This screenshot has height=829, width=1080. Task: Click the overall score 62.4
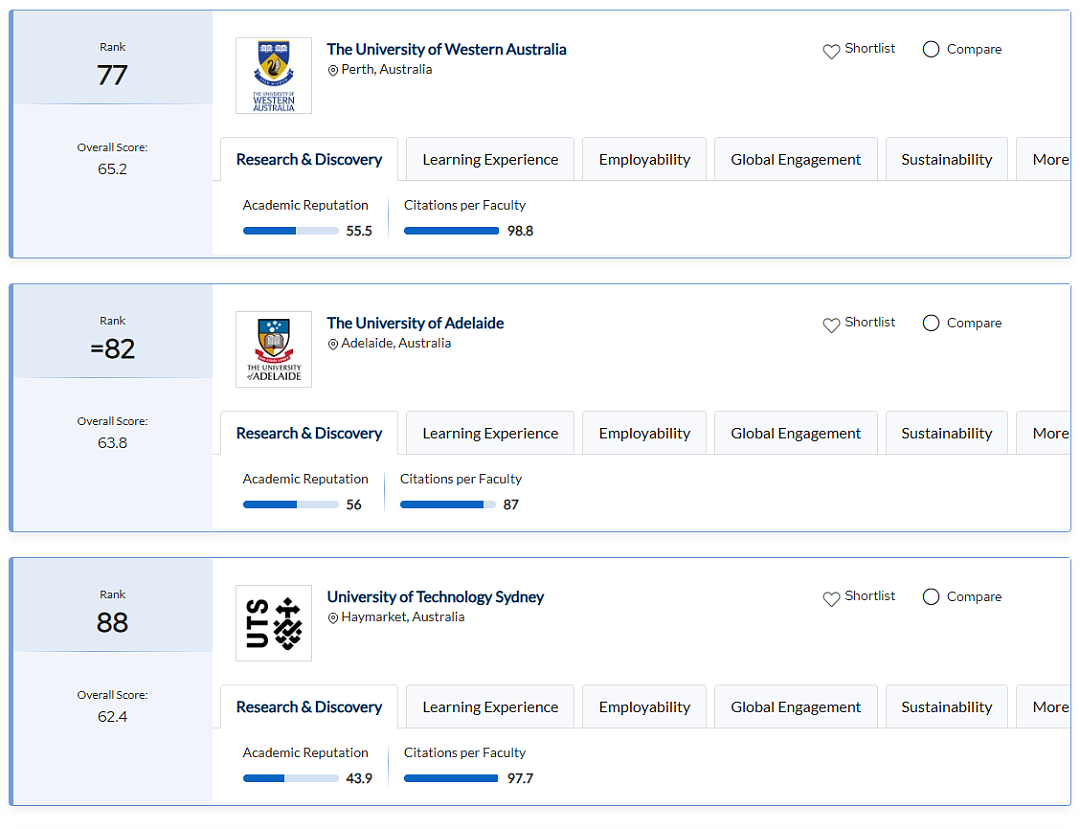tap(112, 716)
